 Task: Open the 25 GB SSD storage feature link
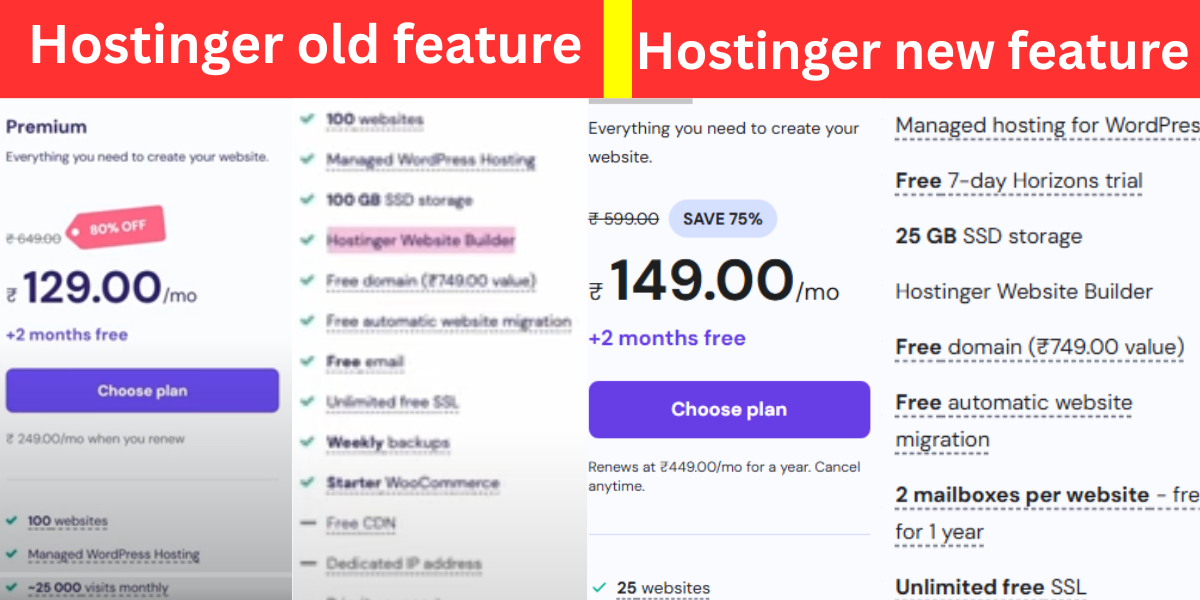[x=988, y=236]
